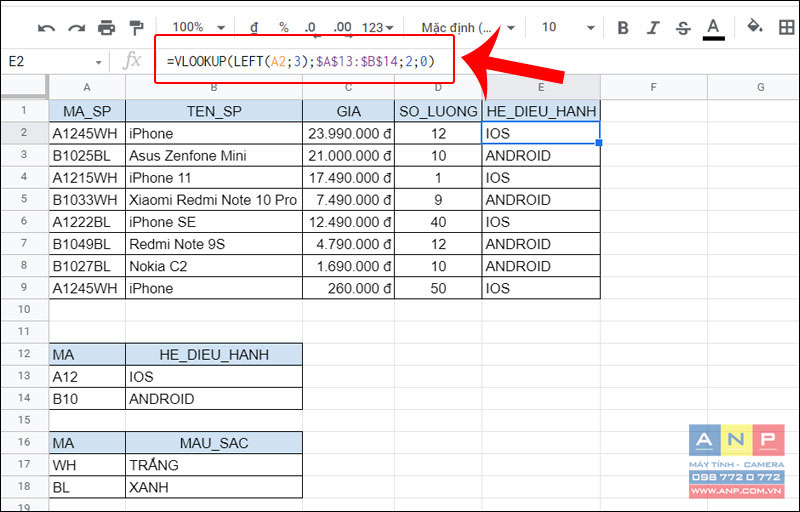Expand the Name box dropdown arrow
Image resolution: width=800 pixels, height=512 pixels.
click(98, 62)
